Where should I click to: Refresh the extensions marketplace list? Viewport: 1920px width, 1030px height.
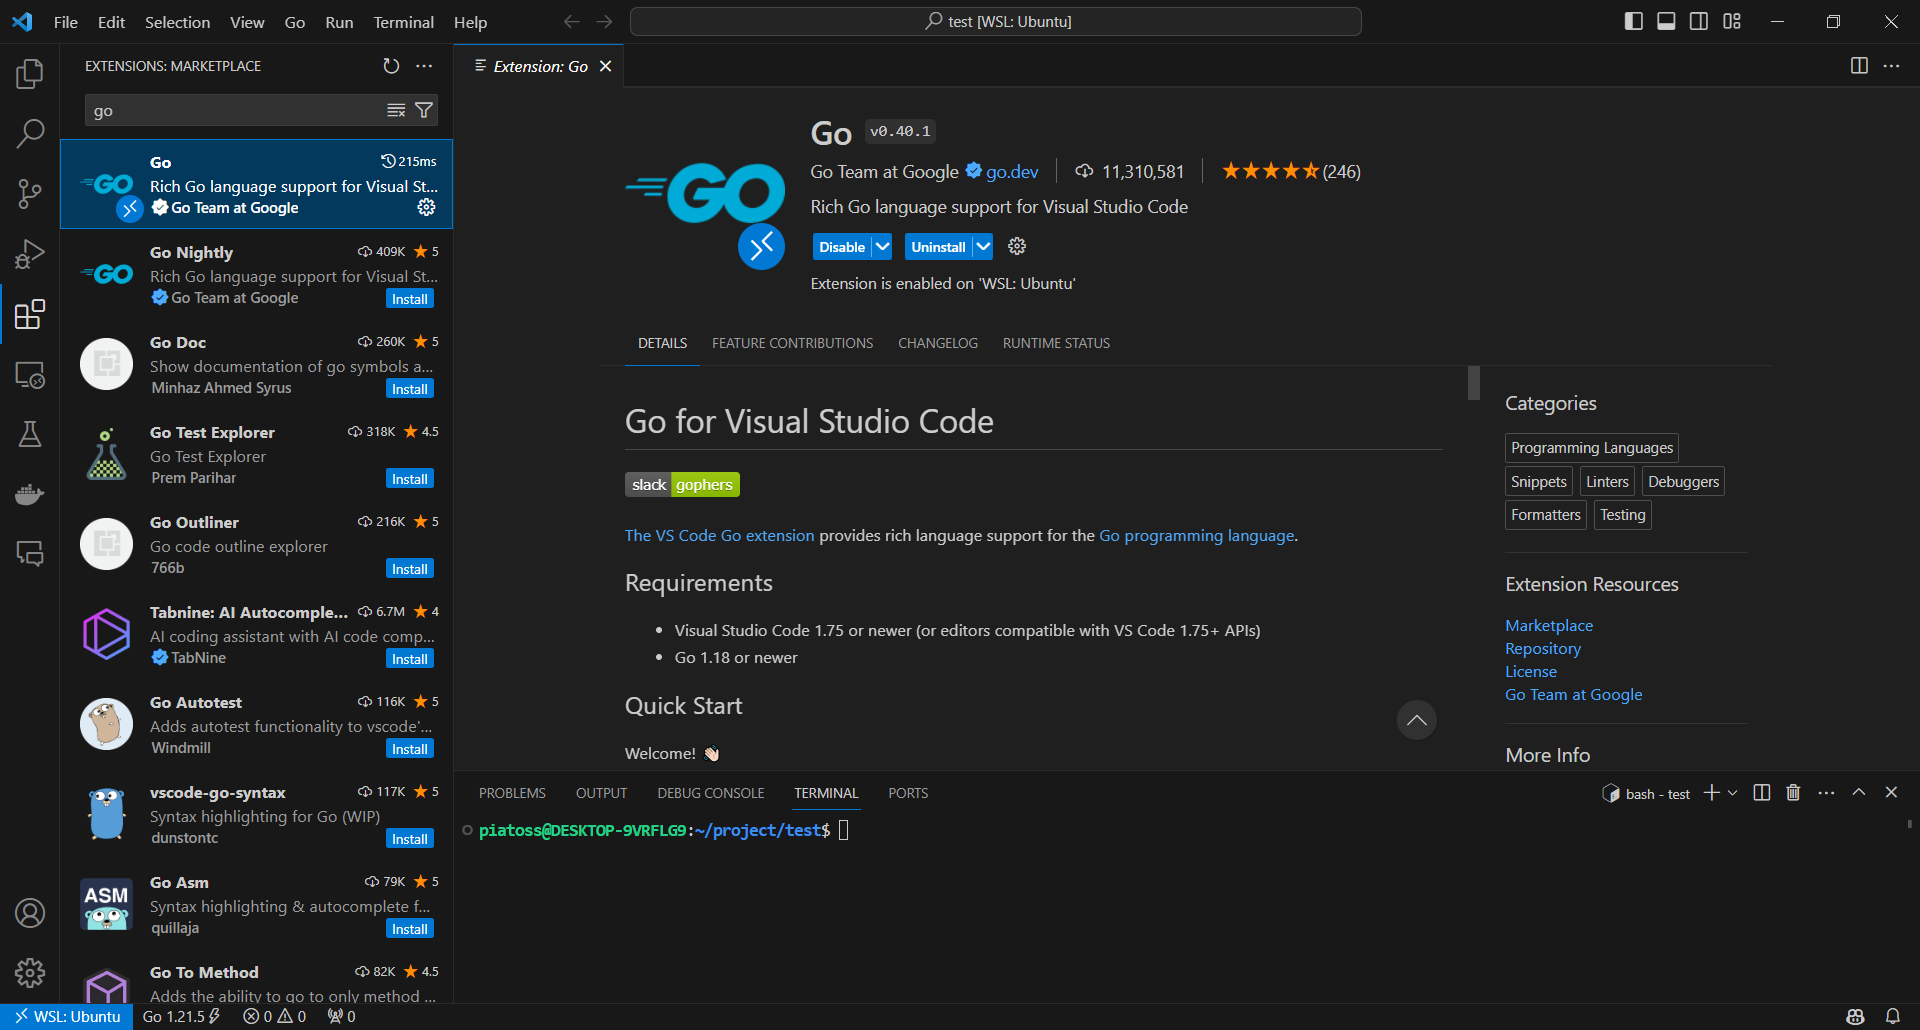[391, 66]
